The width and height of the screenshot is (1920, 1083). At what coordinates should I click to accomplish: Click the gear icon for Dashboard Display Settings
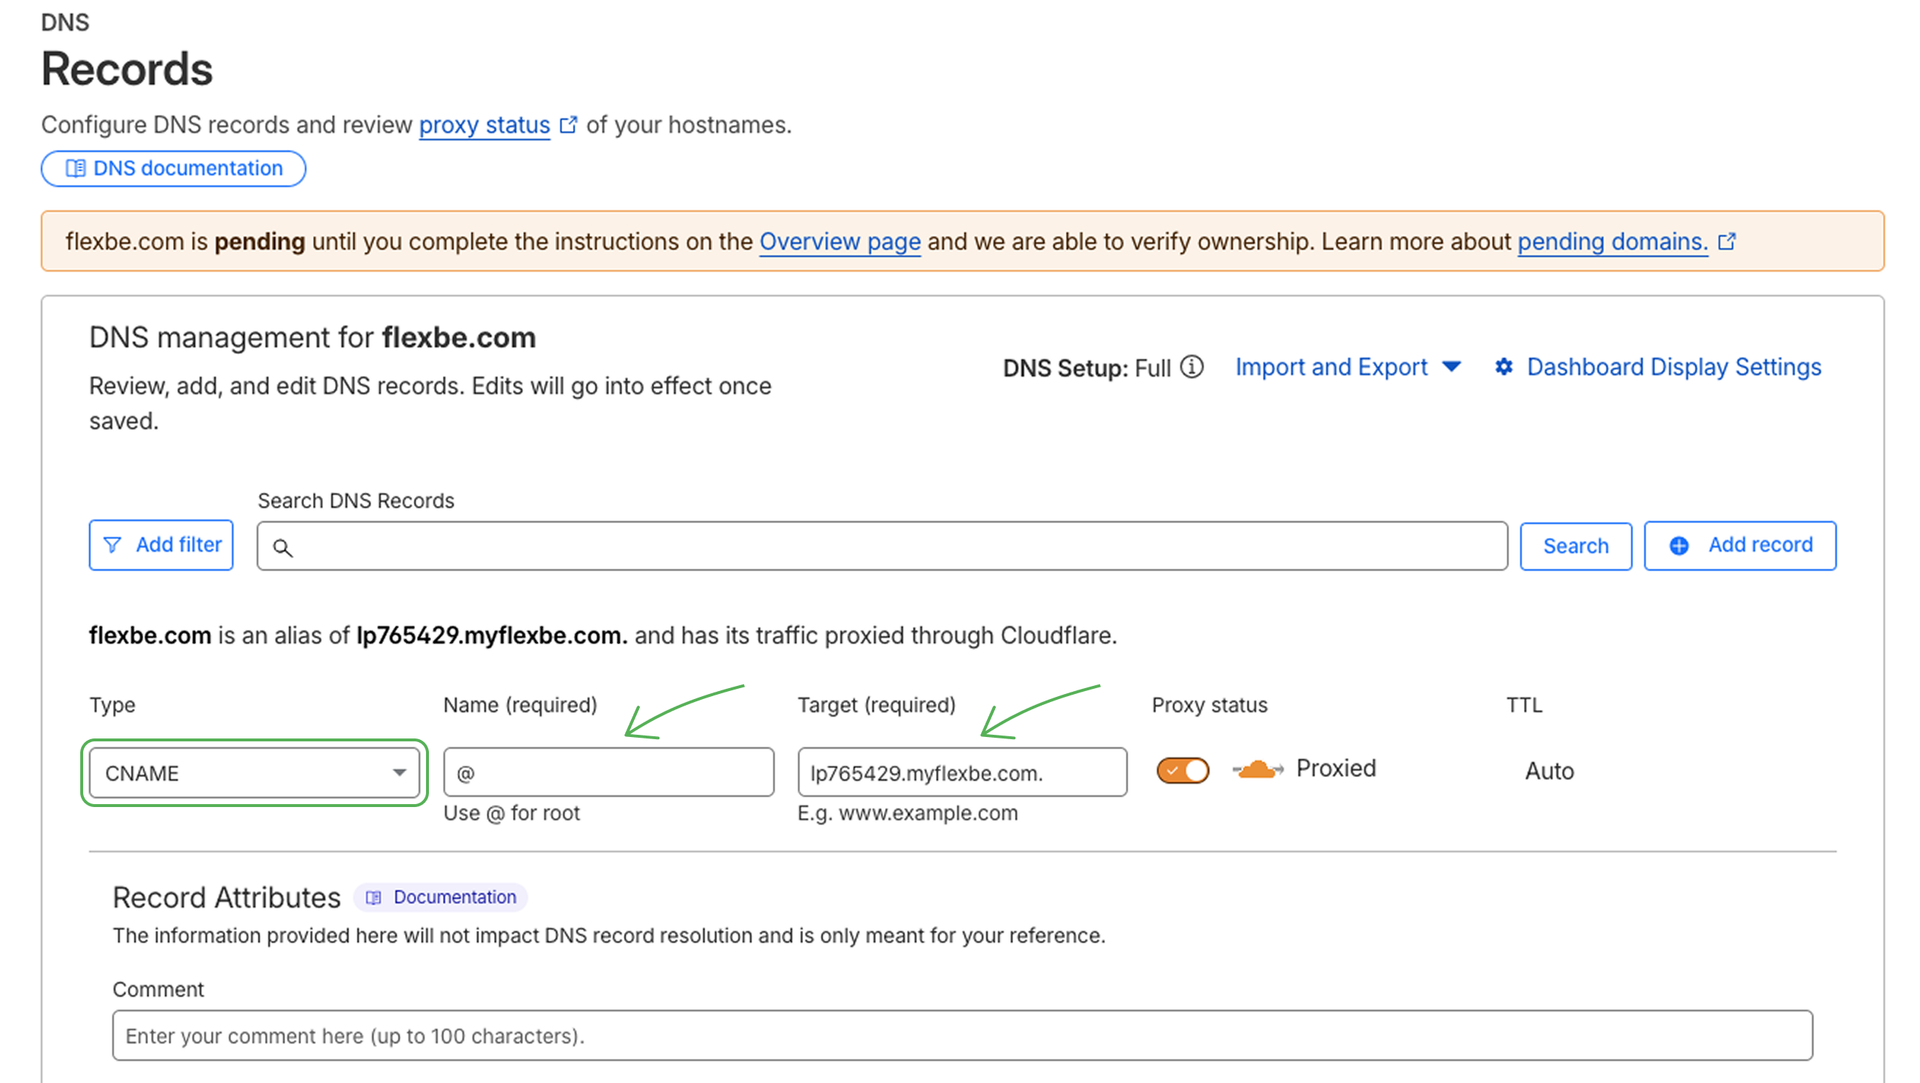pyautogui.click(x=1503, y=367)
